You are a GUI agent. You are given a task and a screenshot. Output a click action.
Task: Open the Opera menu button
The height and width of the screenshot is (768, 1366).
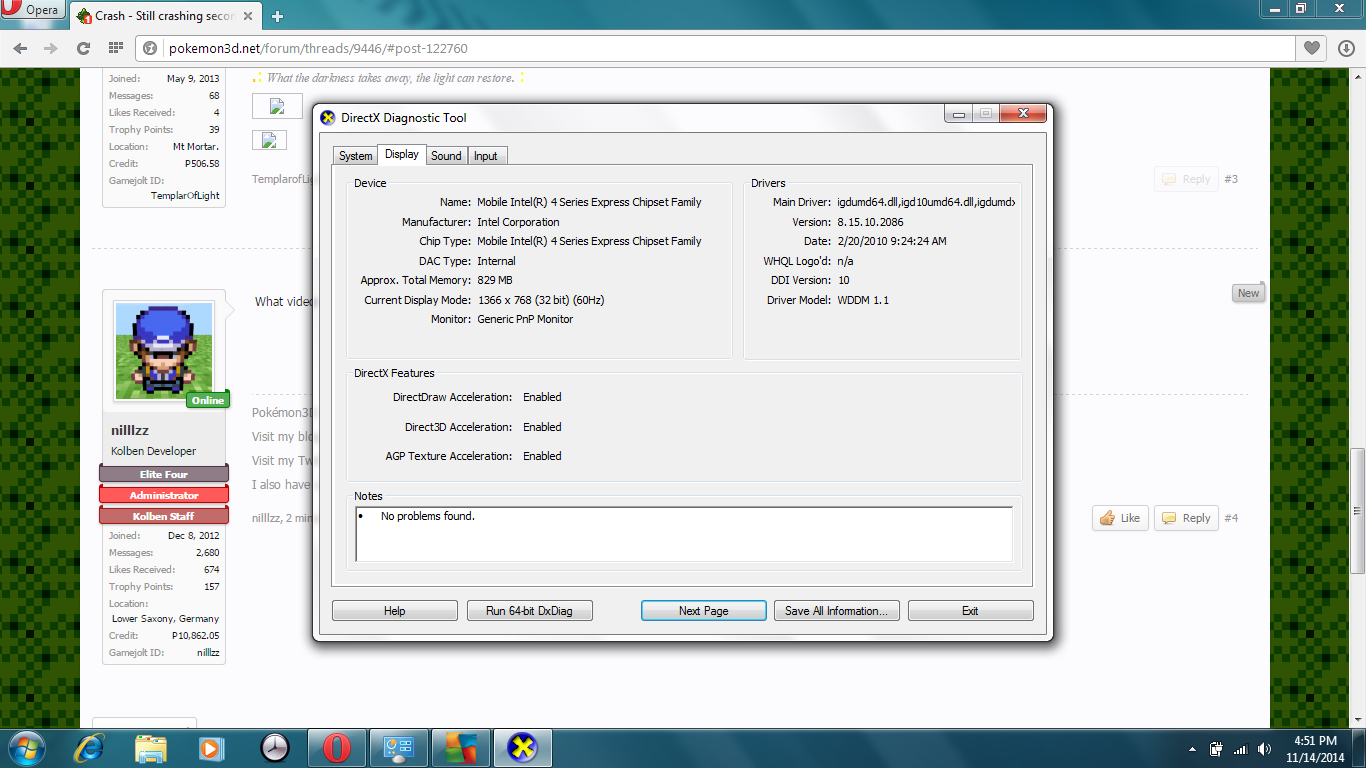[x=33, y=11]
